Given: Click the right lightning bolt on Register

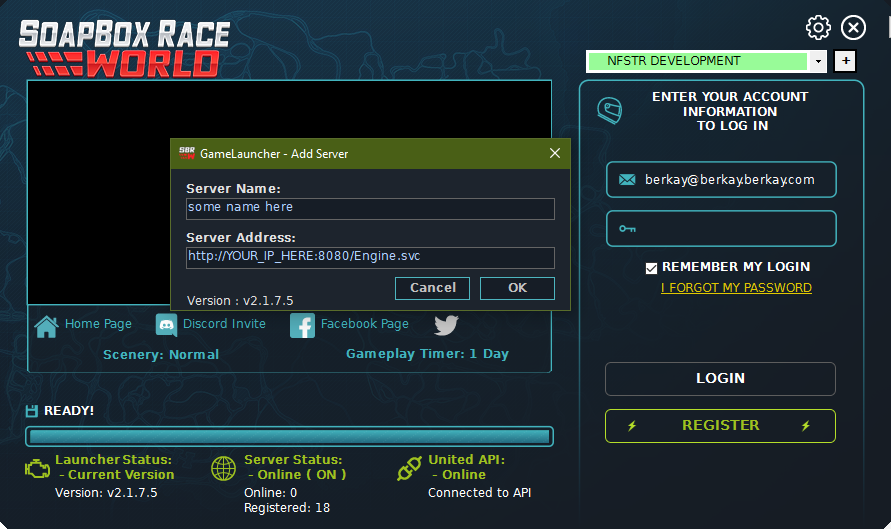Looking at the screenshot, I should (806, 426).
